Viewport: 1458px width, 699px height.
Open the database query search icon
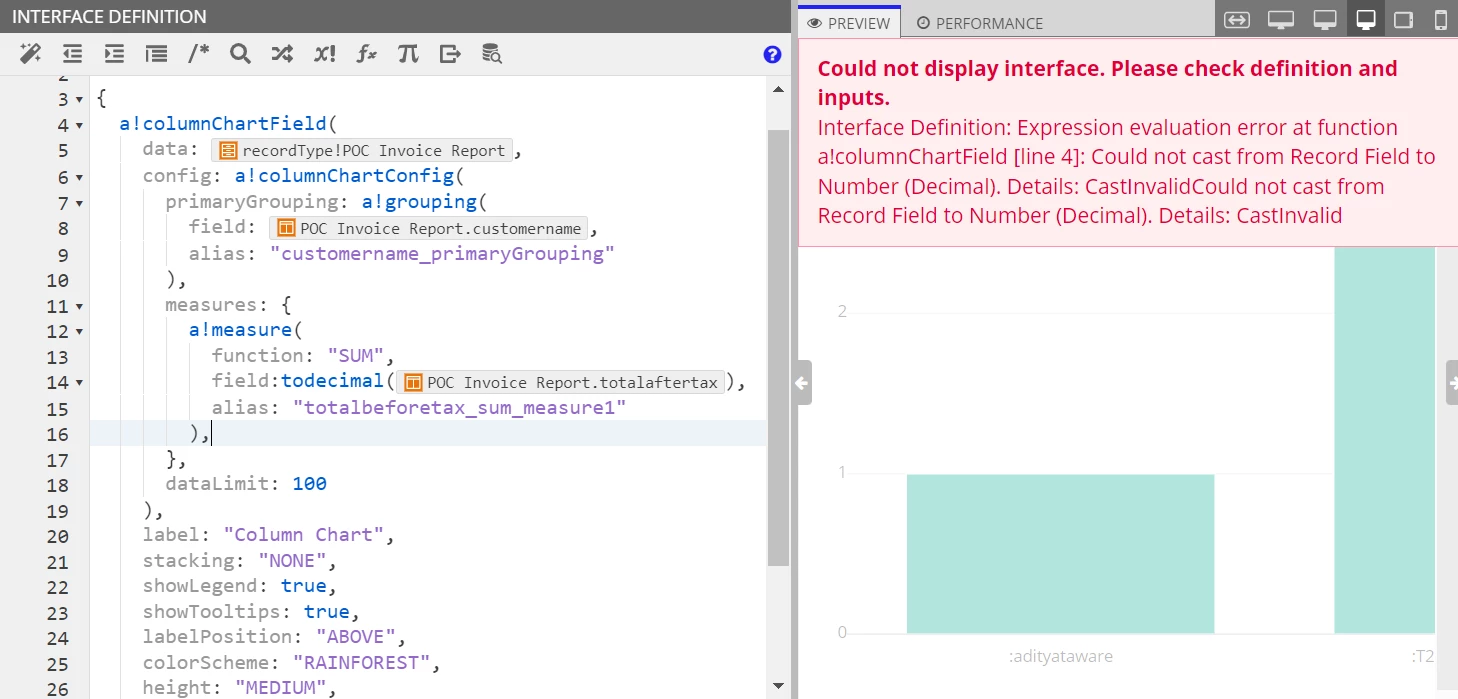pos(492,54)
